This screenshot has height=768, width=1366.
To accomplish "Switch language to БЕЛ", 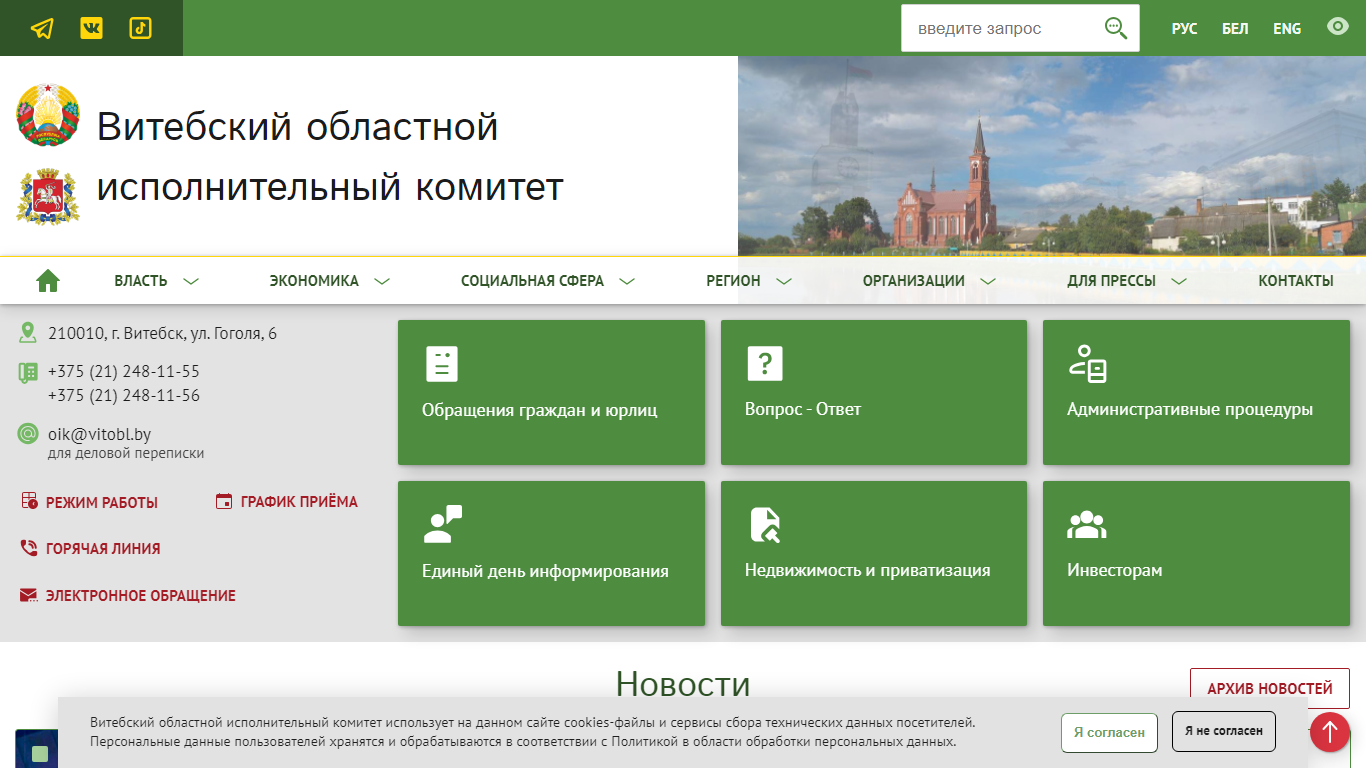I will click(1235, 29).
